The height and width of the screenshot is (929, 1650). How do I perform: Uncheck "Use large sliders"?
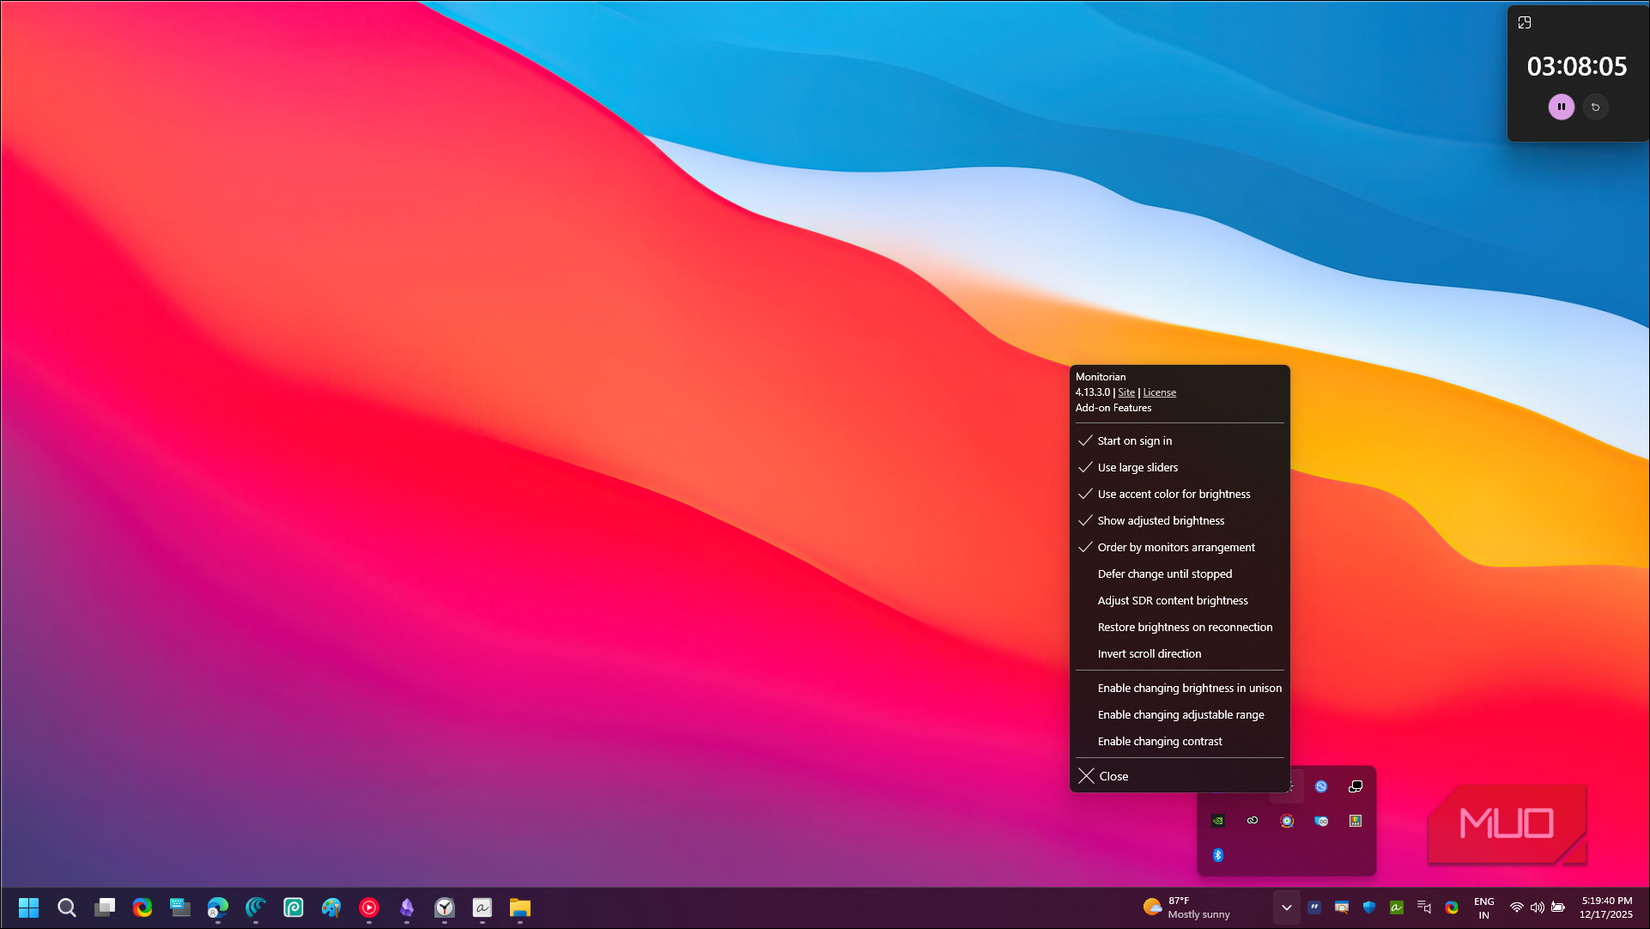(x=1138, y=467)
